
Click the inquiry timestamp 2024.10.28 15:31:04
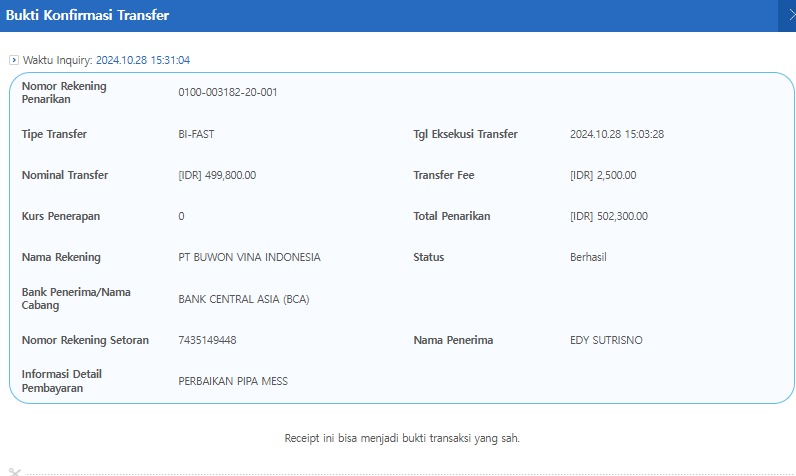point(142,60)
